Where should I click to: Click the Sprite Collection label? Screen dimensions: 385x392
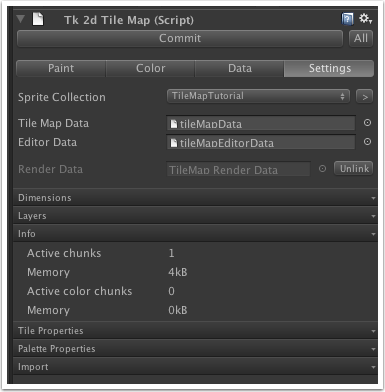pos(62,97)
